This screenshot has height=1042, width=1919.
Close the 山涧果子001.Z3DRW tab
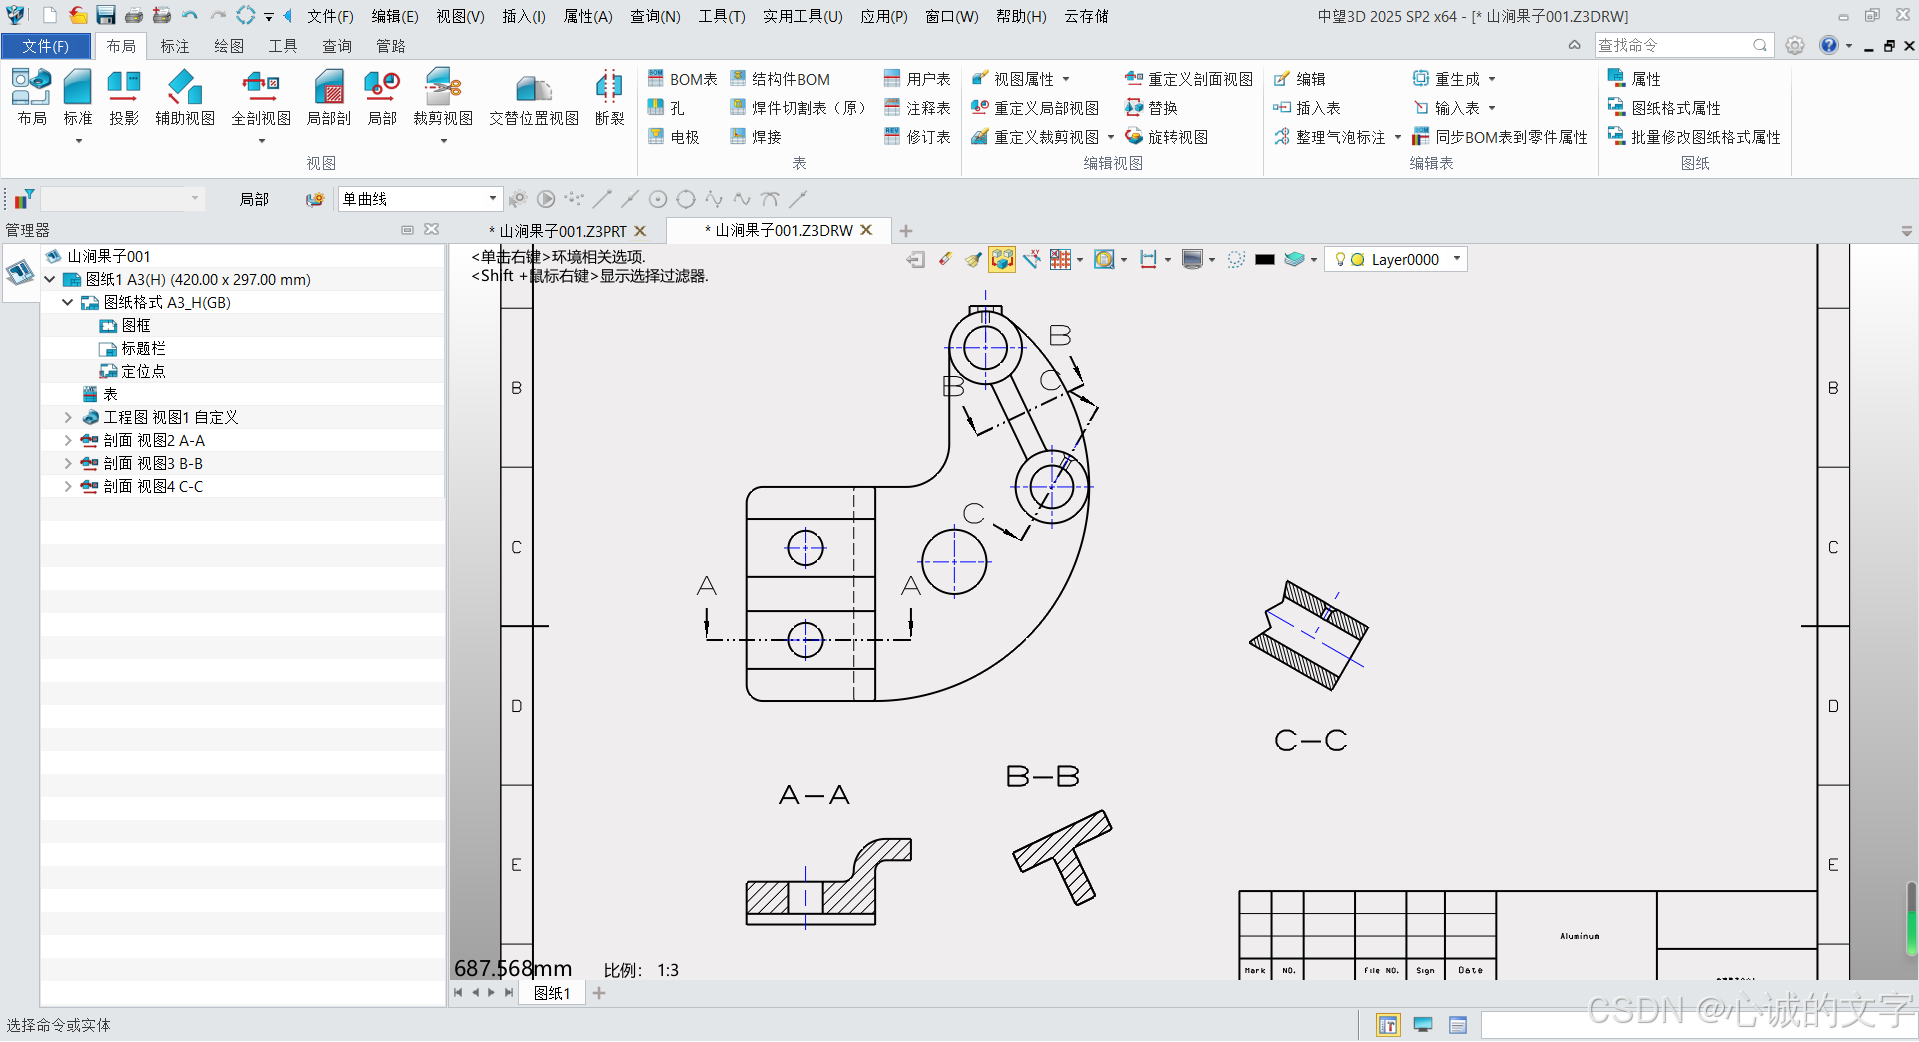[867, 230]
